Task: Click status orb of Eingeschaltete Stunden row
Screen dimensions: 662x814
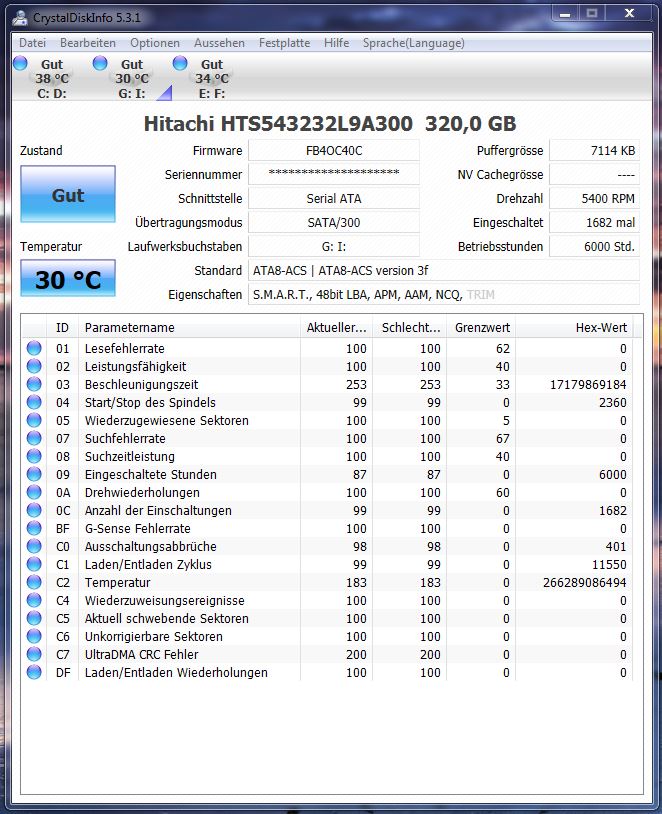Action: tap(34, 474)
